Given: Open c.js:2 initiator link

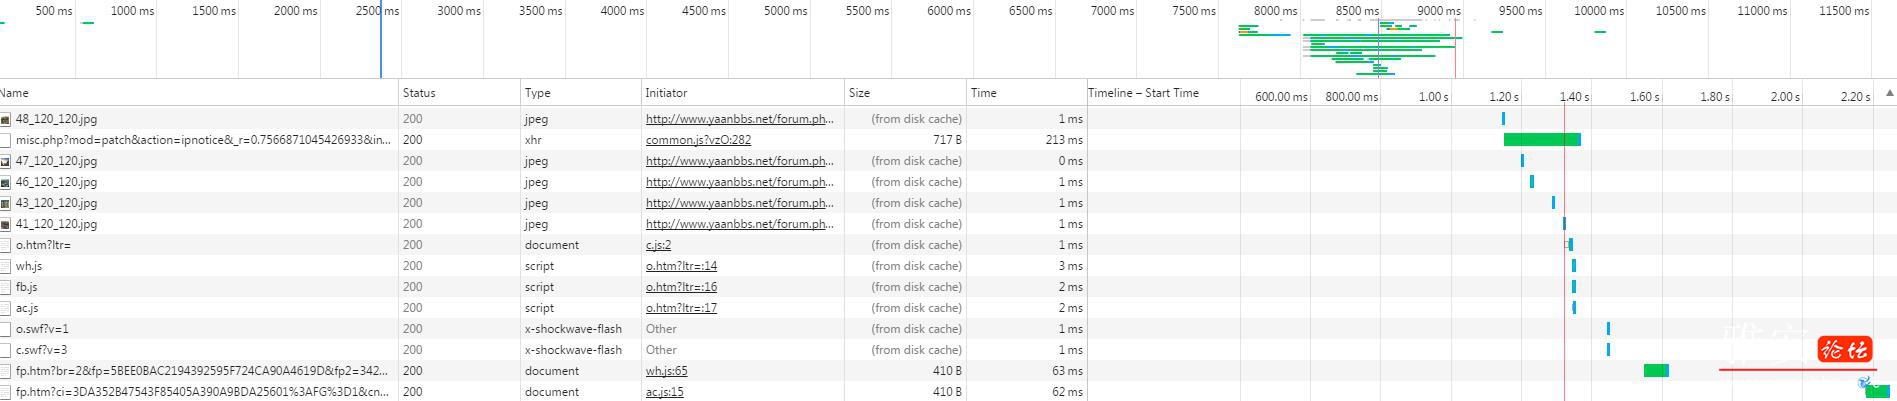Looking at the screenshot, I should tap(658, 245).
